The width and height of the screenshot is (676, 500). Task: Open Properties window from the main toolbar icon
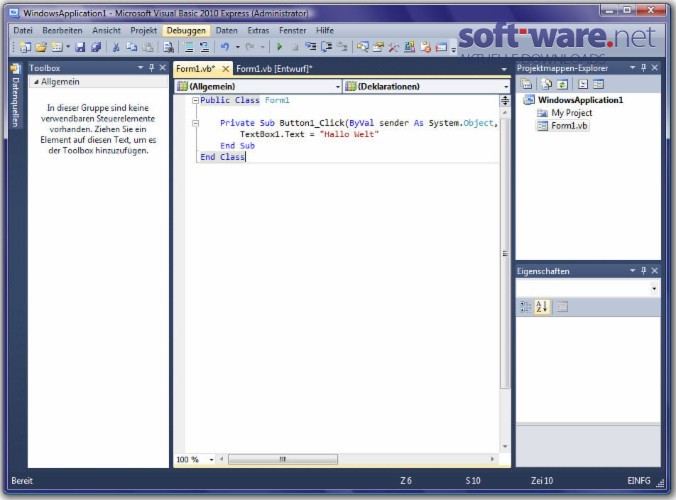point(378,47)
